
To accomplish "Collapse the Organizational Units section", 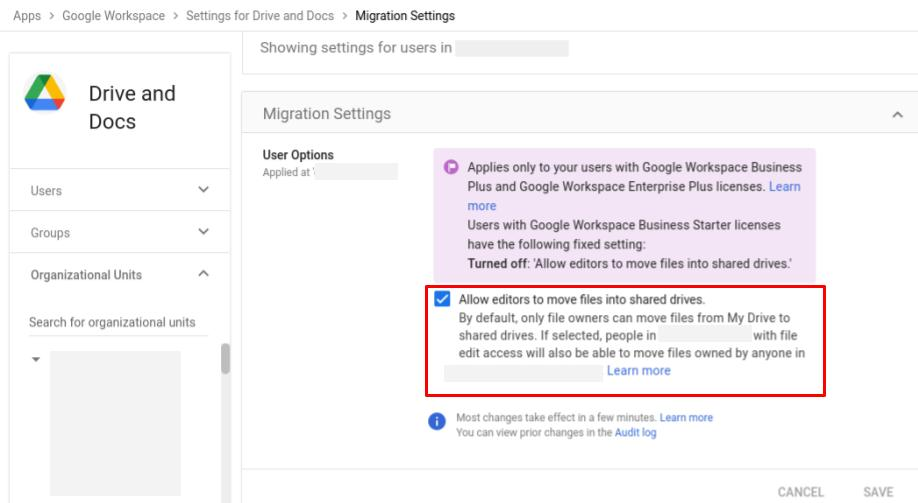I will [203, 273].
